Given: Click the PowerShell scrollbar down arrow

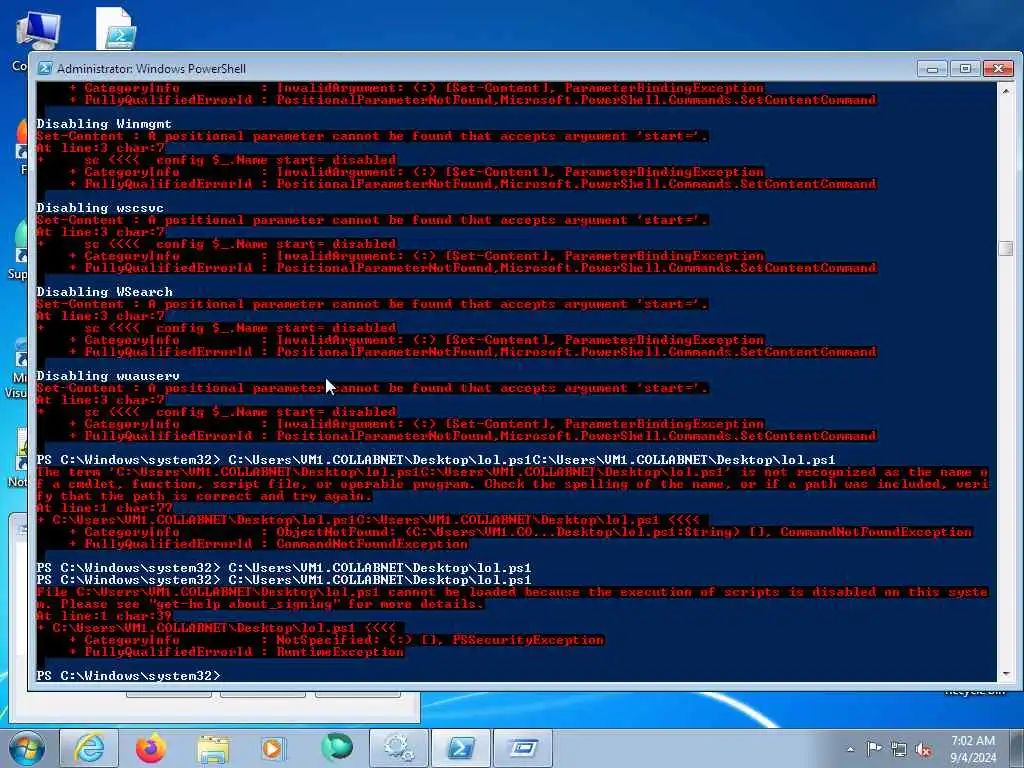Looking at the screenshot, I should (1006, 674).
